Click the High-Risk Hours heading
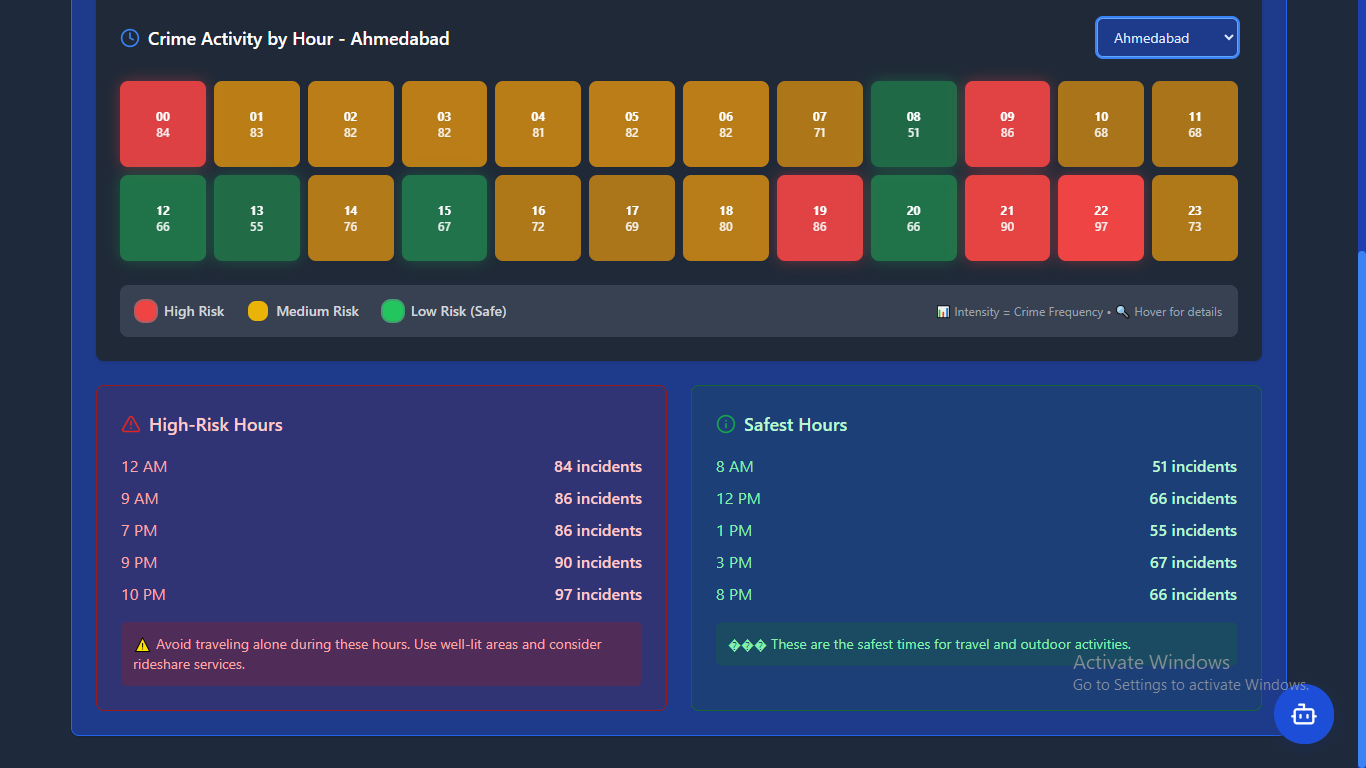 (216, 425)
